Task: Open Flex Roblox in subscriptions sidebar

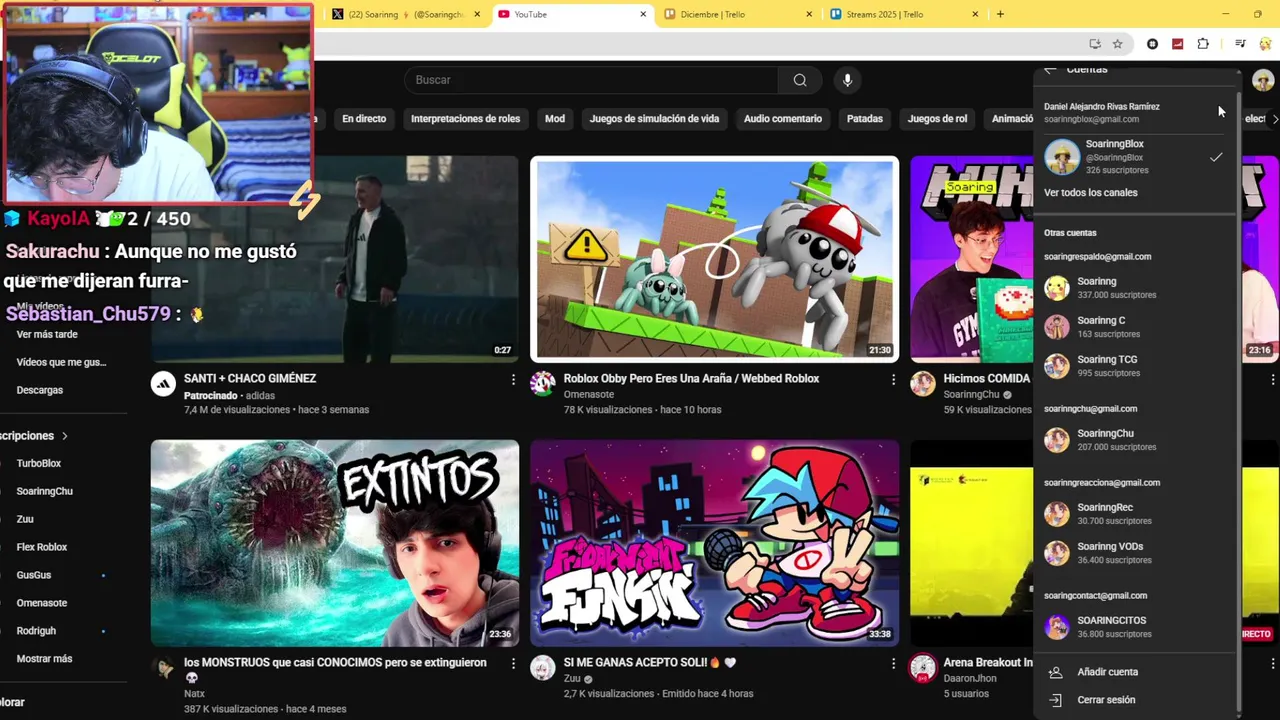Action: point(42,548)
